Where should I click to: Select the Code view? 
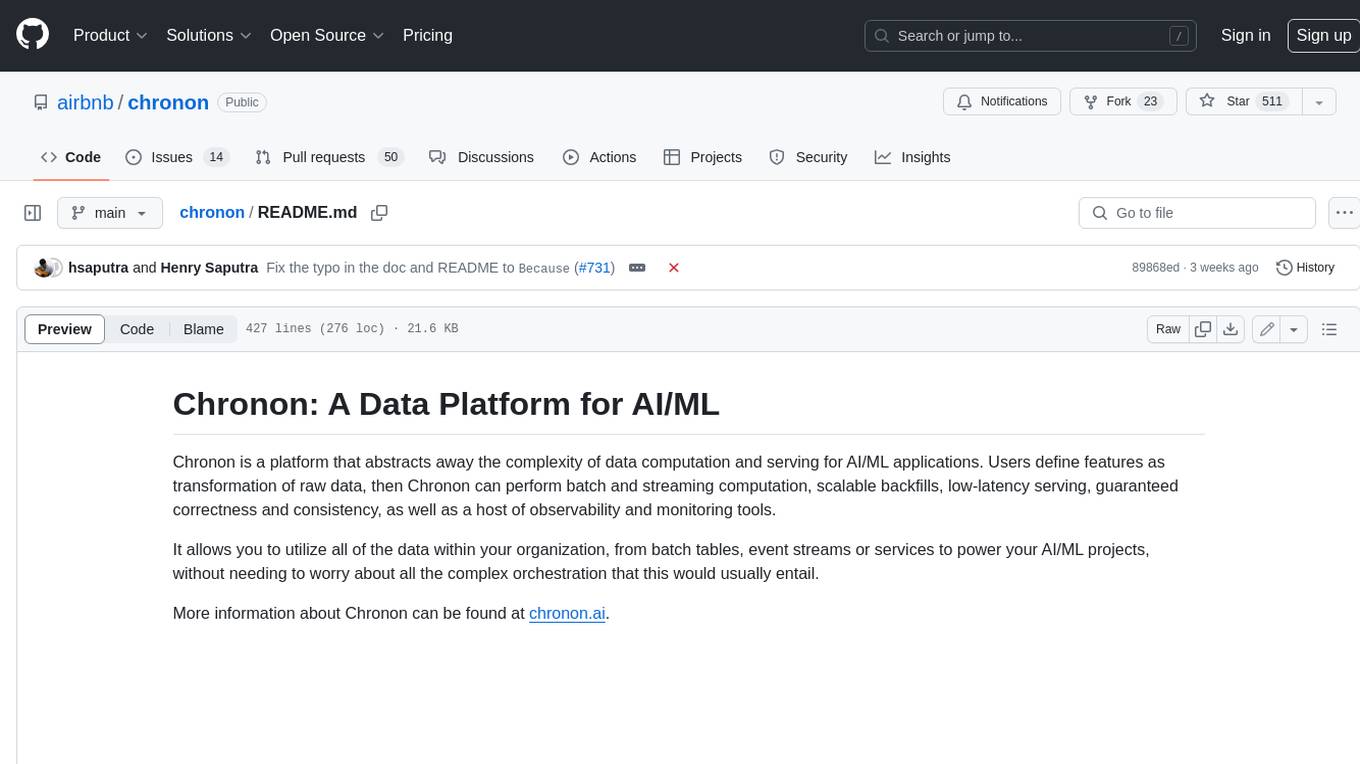pos(137,329)
